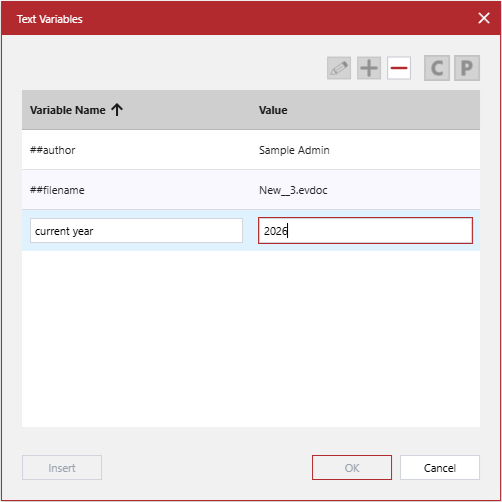Select the ##filename variable row
Viewport: 502px width, 502px height.
[x=251, y=190]
